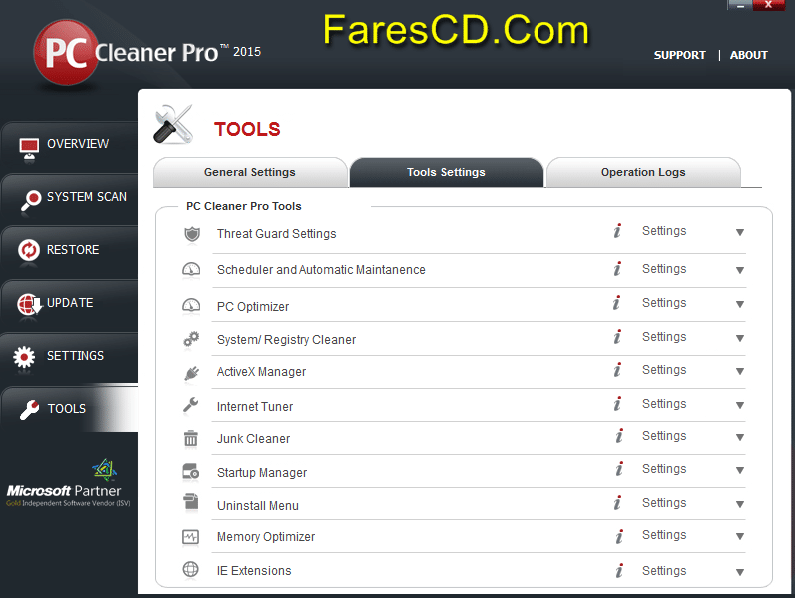Expand IE Extensions settings arrow
Viewport: 795px width, 598px height.
(740, 572)
